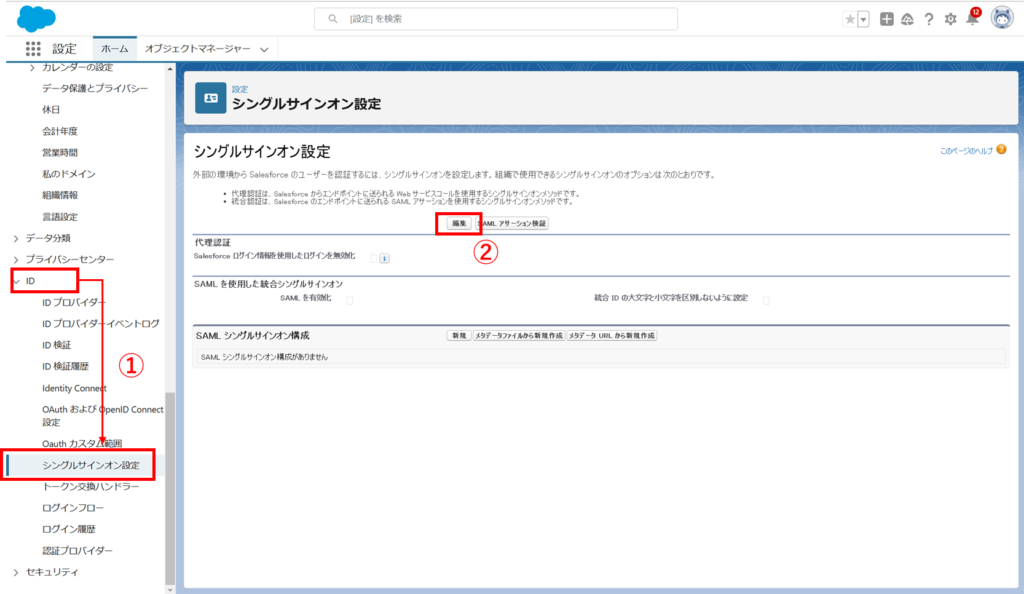Screen dimensions: 1024x594
Task: Open 営業時間 in the sidebar
Action: pyautogui.click(x=60, y=153)
